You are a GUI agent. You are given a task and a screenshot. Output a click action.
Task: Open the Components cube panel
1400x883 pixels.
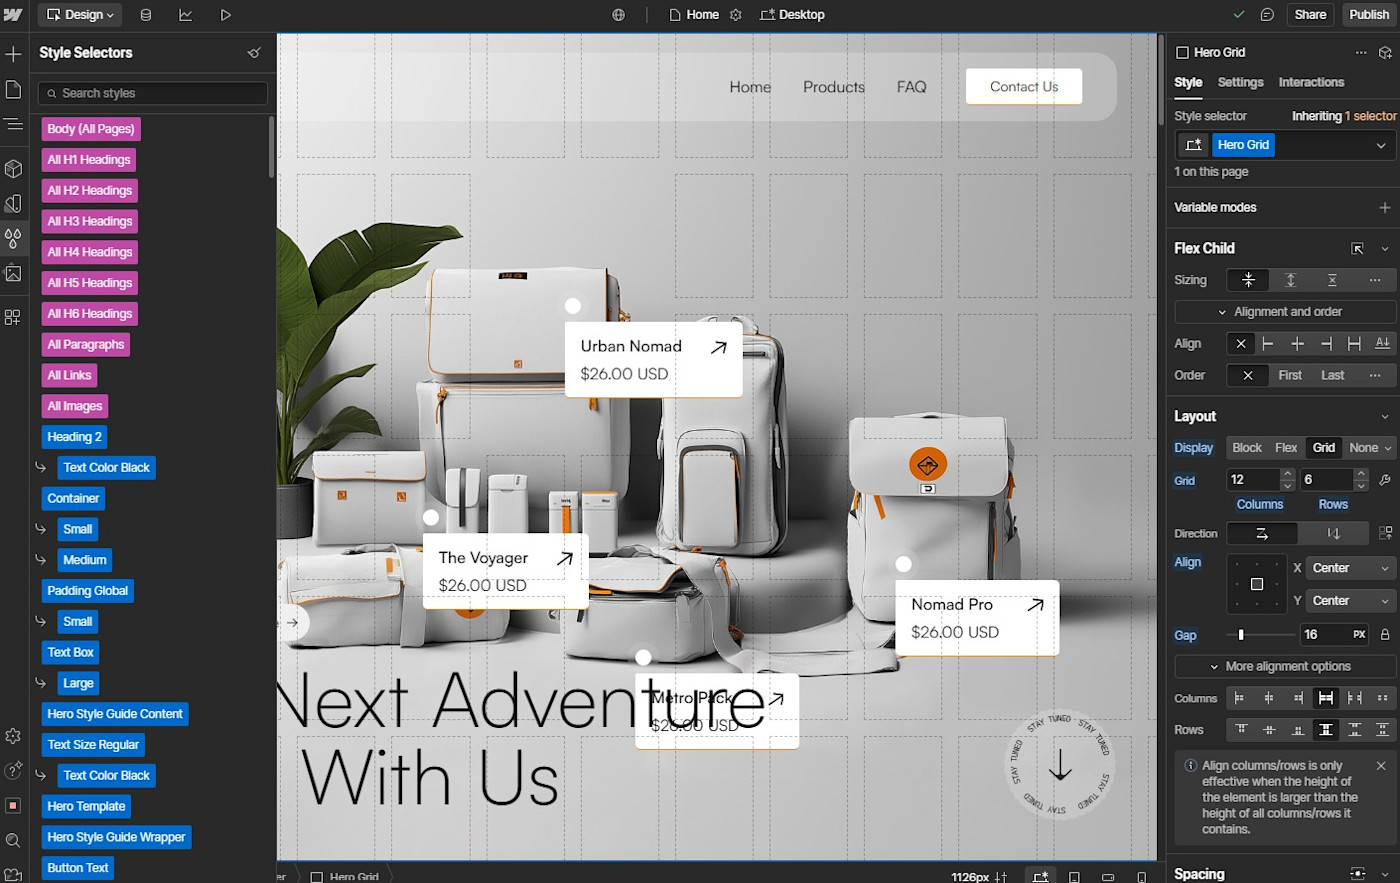tap(13, 168)
